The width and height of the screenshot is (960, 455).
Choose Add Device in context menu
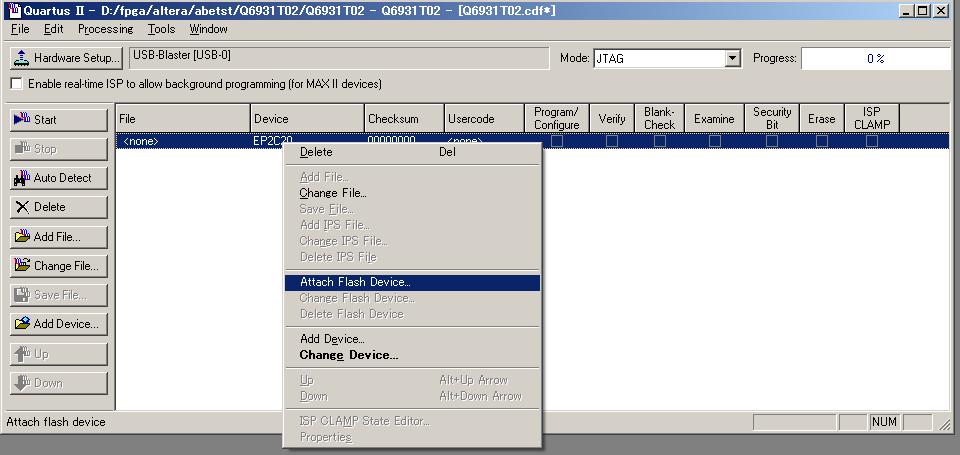[412, 339]
